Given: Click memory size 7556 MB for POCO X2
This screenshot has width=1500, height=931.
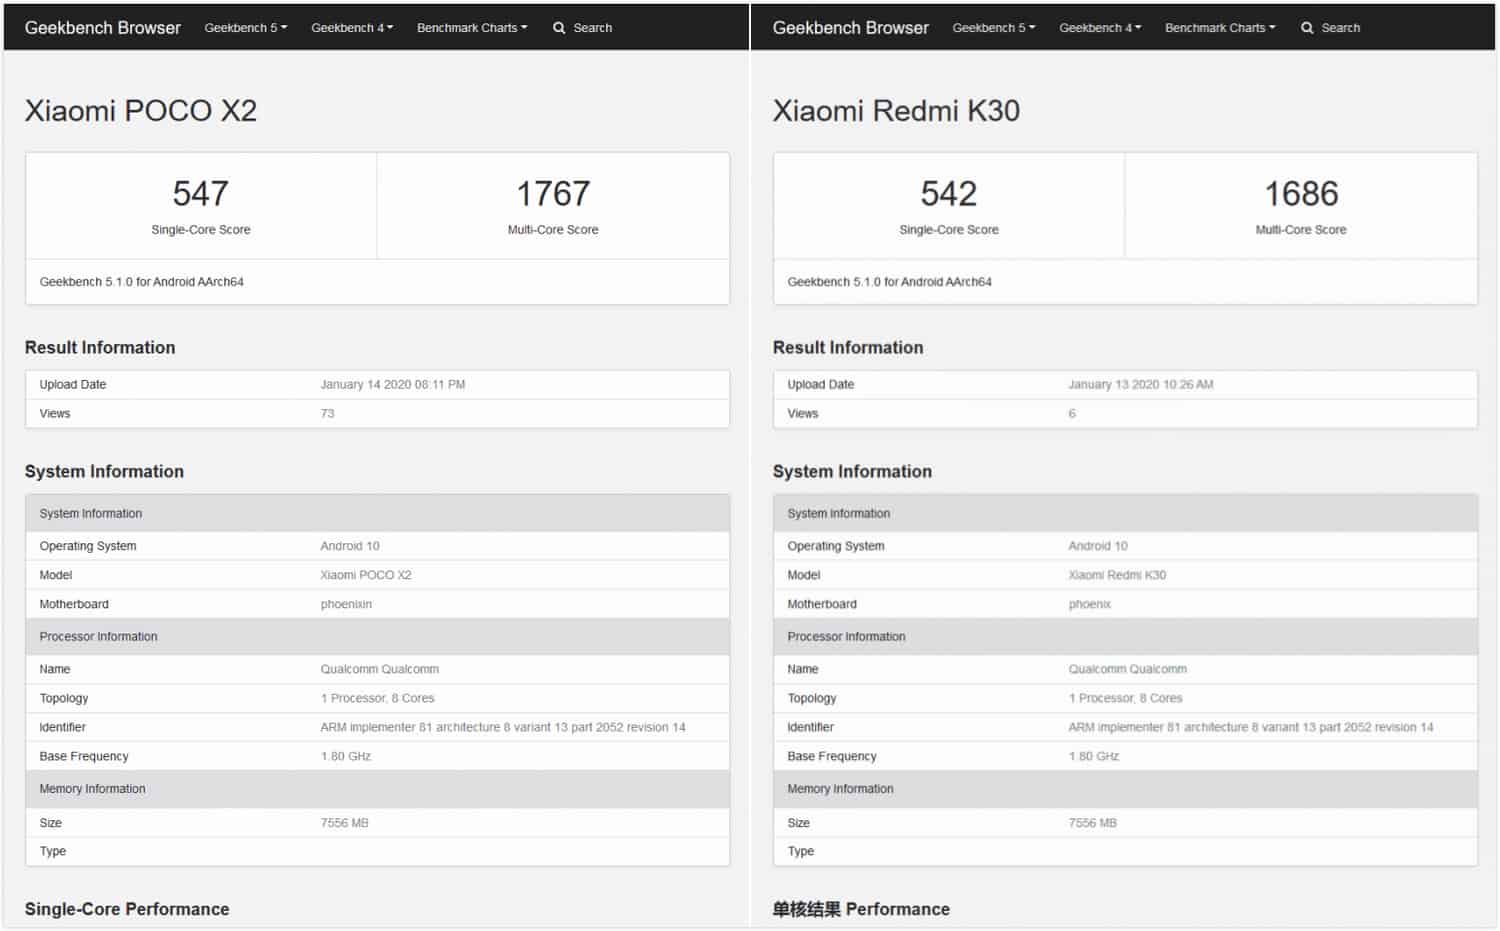Looking at the screenshot, I should tap(345, 823).
